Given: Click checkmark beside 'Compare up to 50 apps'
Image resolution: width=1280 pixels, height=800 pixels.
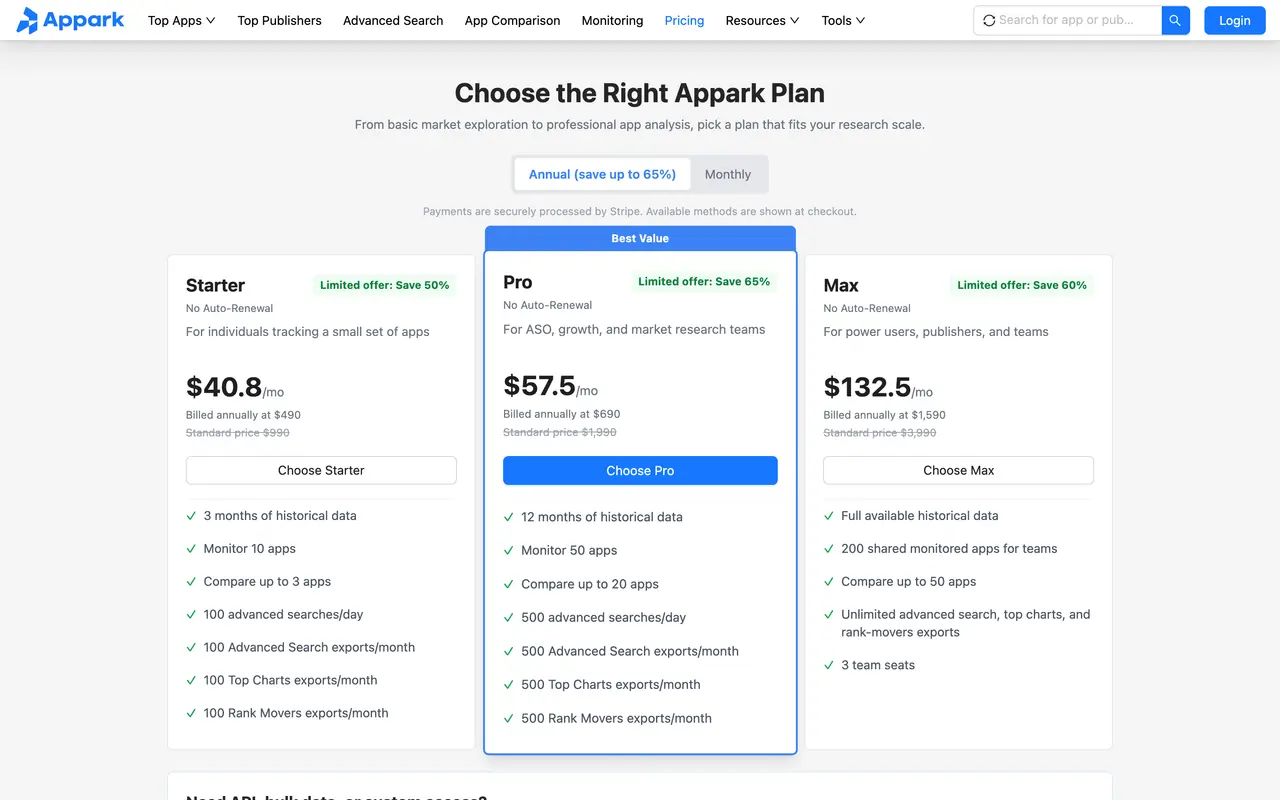Looking at the screenshot, I should point(829,582).
